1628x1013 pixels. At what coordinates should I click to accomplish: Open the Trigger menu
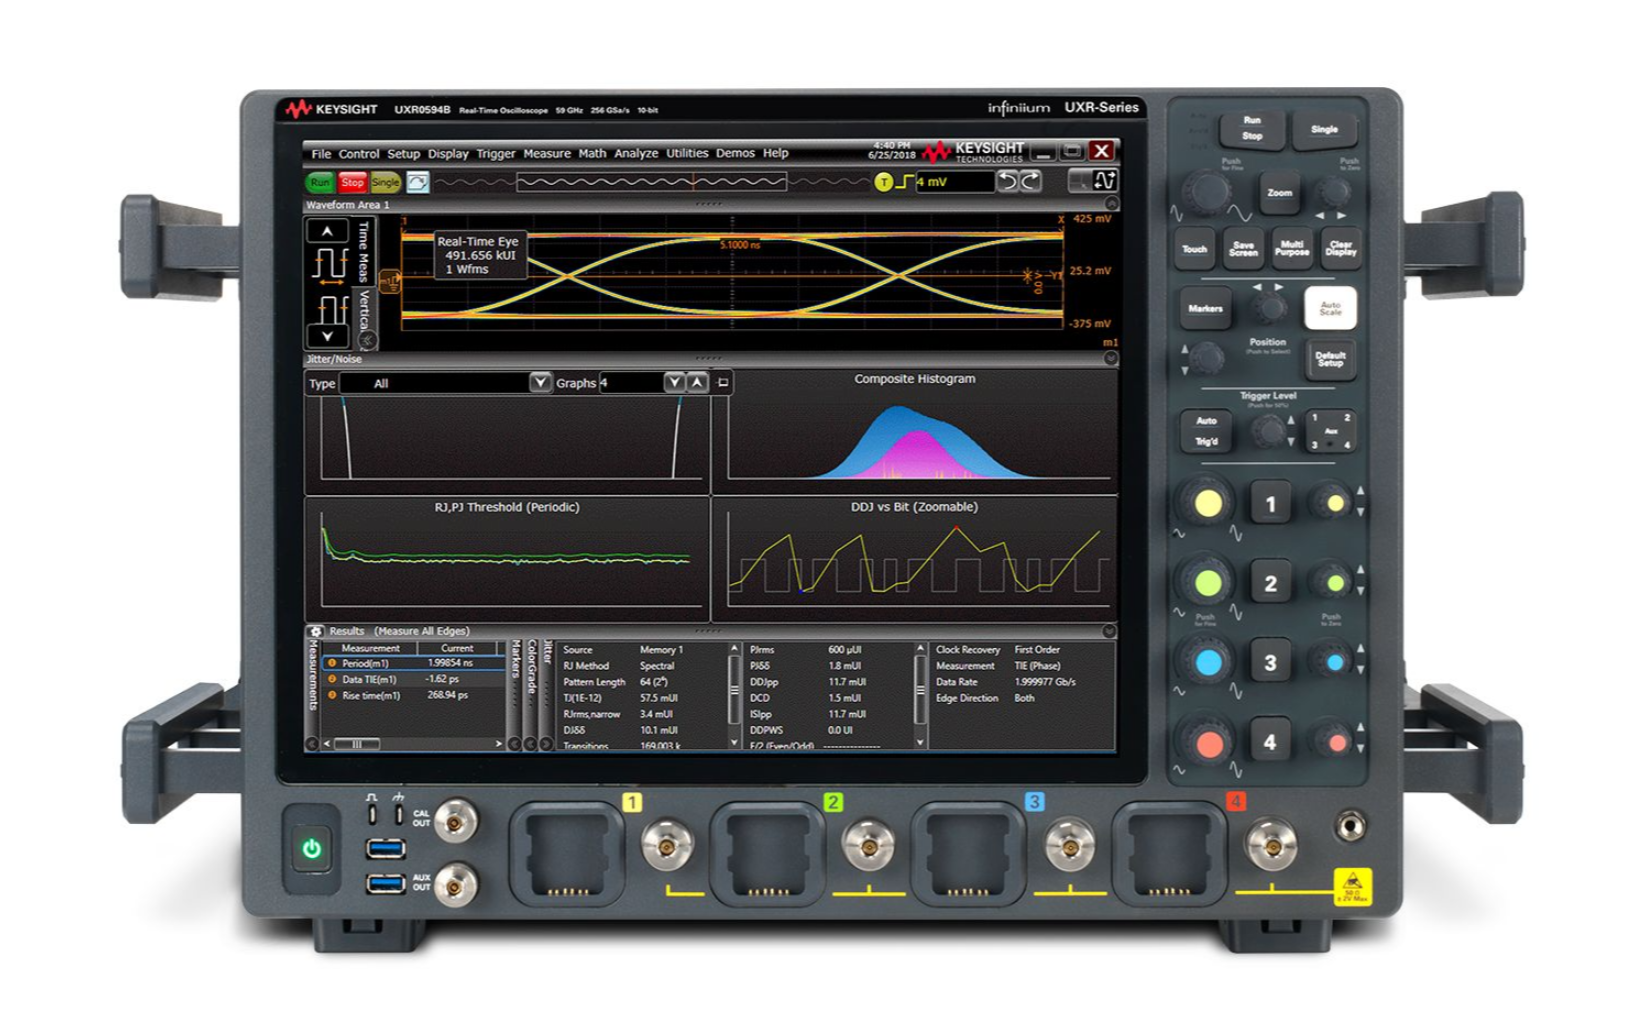point(495,154)
